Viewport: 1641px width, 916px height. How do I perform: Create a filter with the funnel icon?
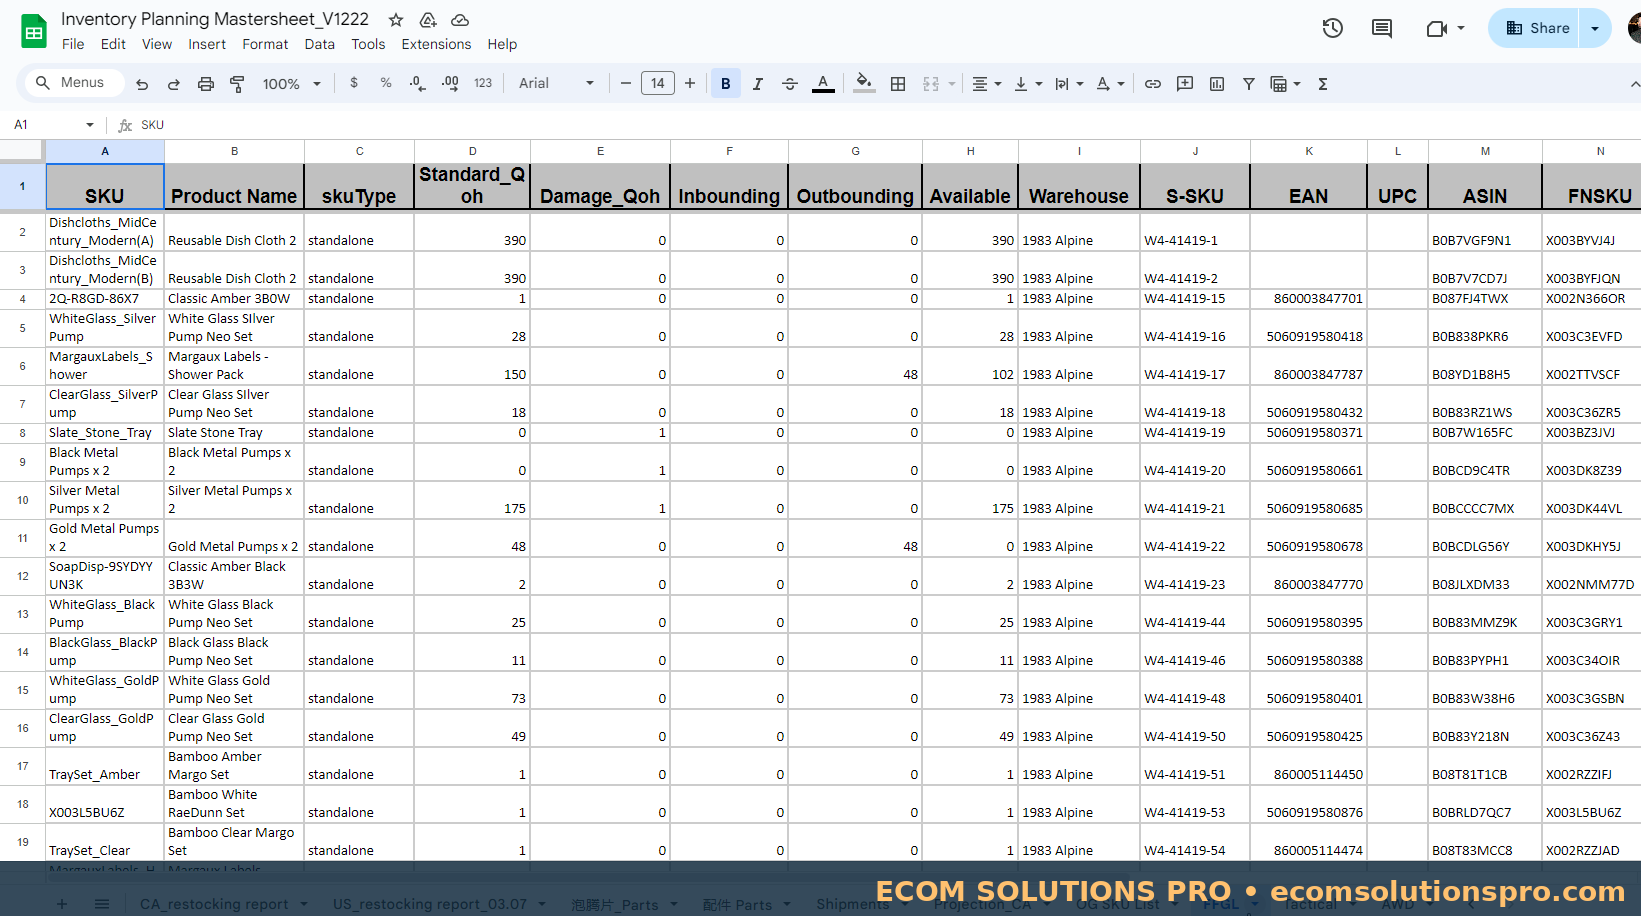[1249, 84]
